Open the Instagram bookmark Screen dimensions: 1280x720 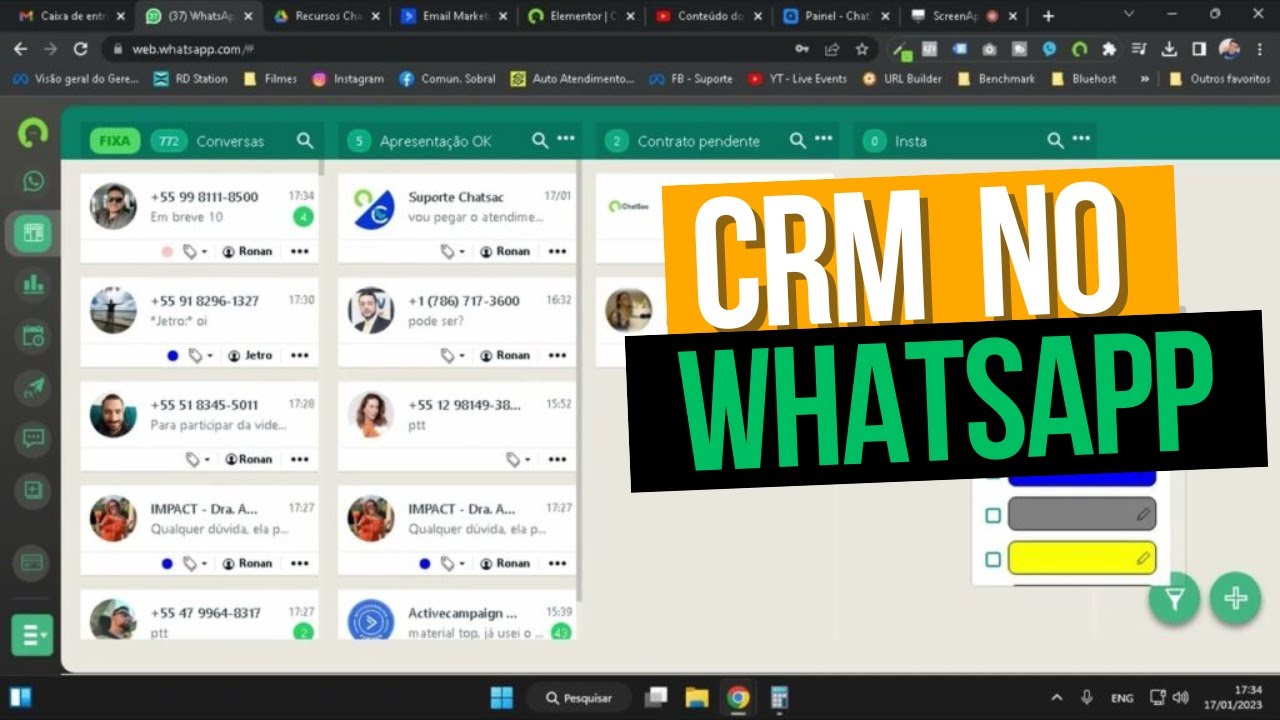pyautogui.click(x=348, y=79)
